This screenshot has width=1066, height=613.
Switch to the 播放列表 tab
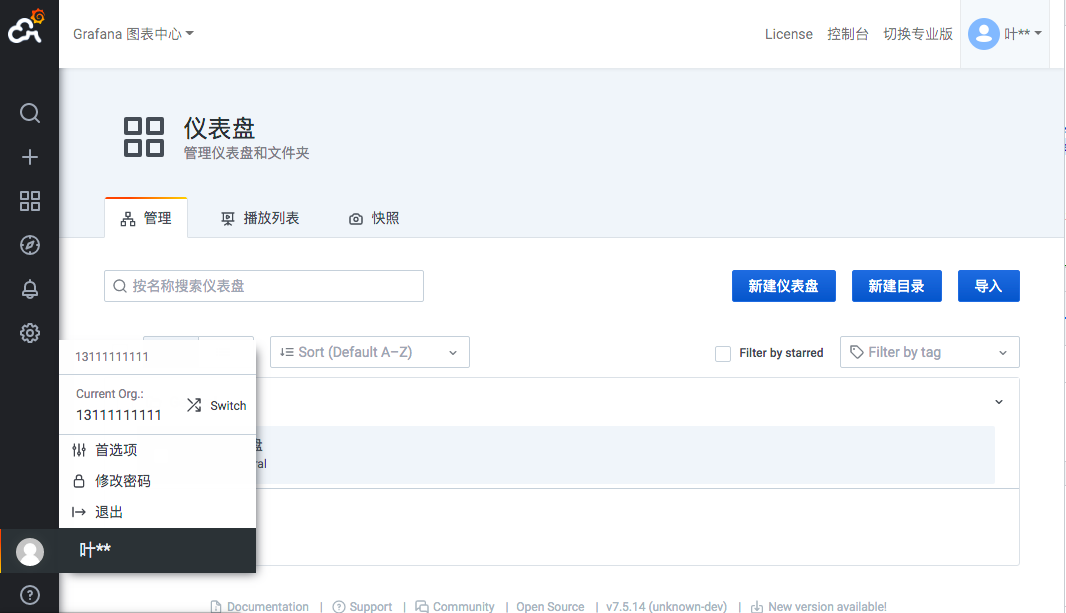pos(260,218)
